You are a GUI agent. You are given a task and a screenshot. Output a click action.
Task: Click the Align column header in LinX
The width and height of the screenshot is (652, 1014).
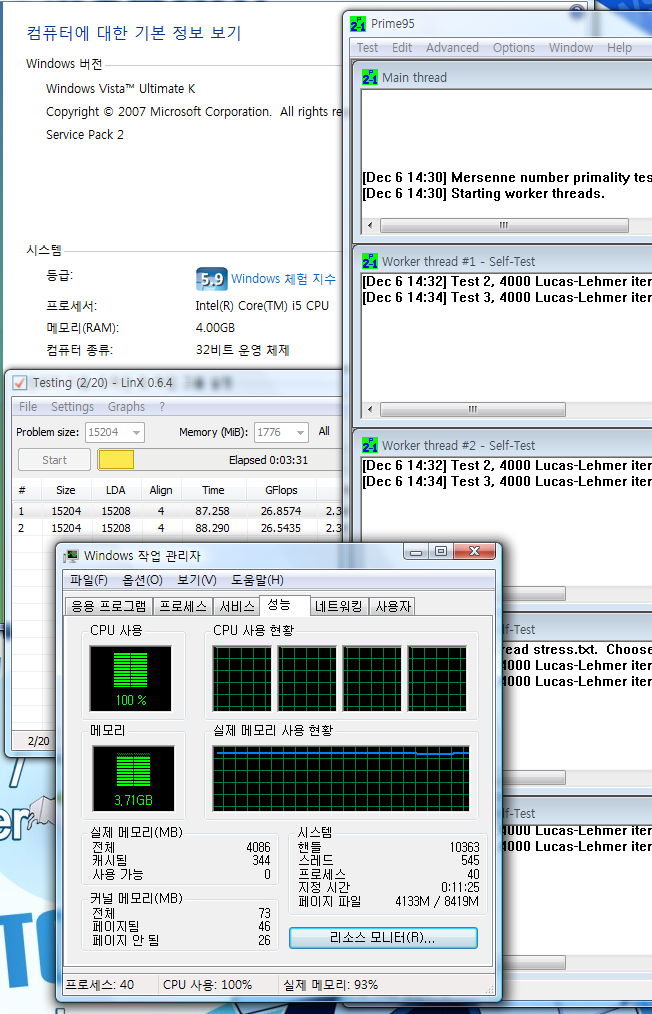pos(160,490)
